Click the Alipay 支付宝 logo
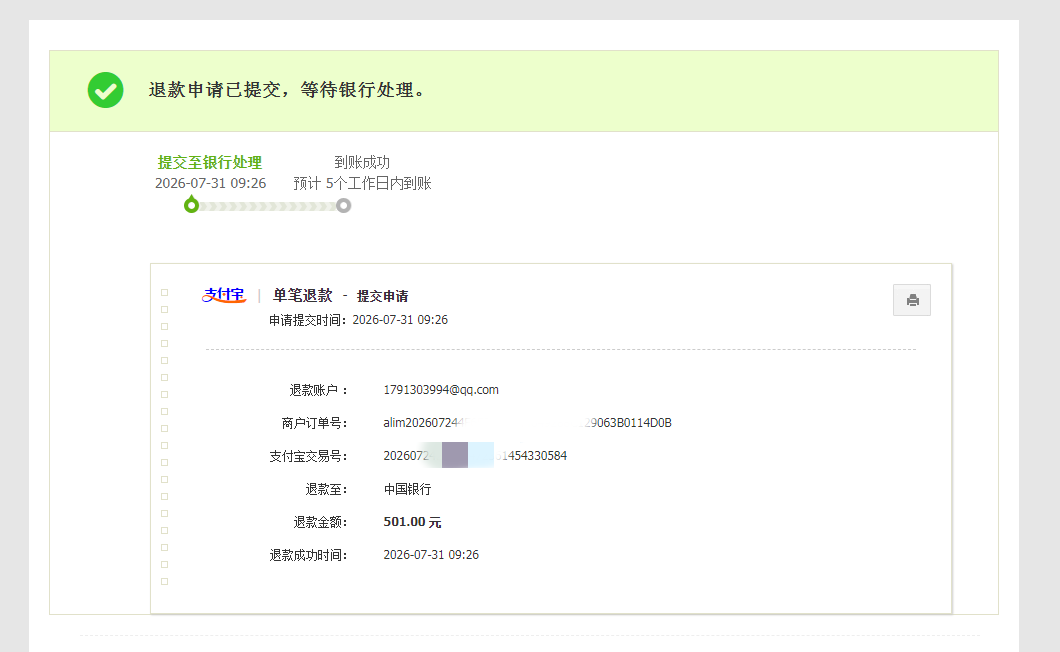 224,295
